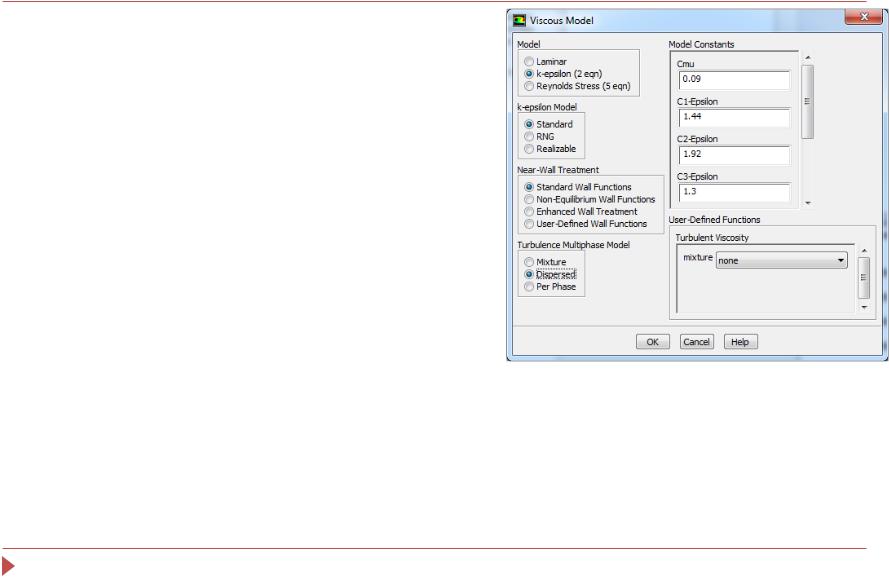The width and height of the screenshot is (889, 578).
Task: Click User-Defined Functions scroll up arrow
Action: coord(864,250)
